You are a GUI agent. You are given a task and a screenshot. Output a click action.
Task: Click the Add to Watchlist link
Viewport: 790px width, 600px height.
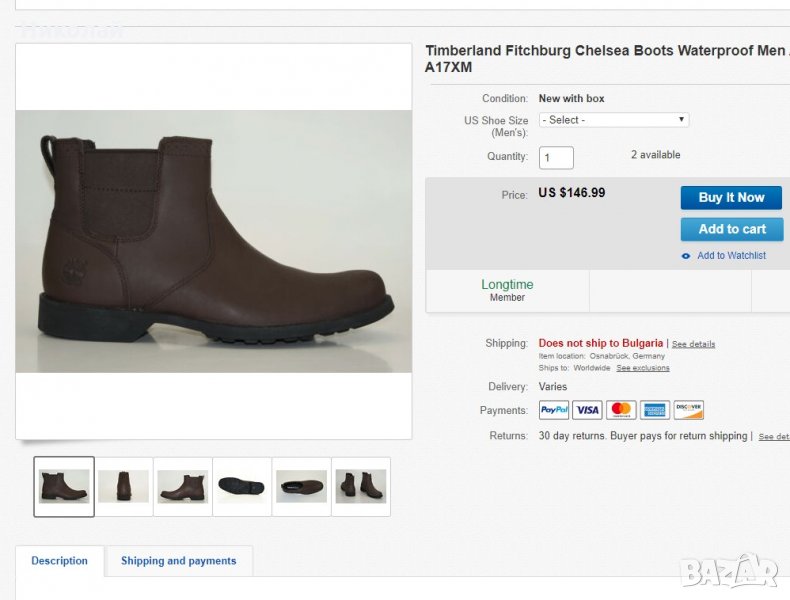pos(731,256)
